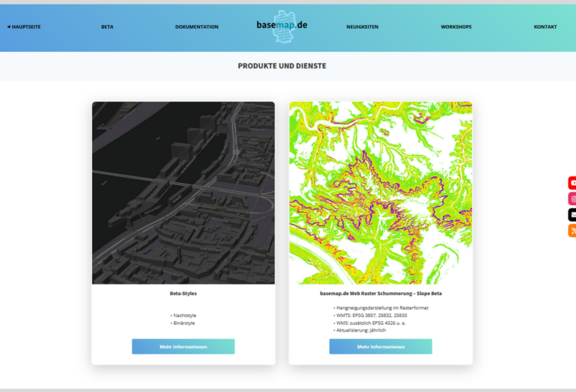Open the Dokumentation menu item

tap(197, 27)
